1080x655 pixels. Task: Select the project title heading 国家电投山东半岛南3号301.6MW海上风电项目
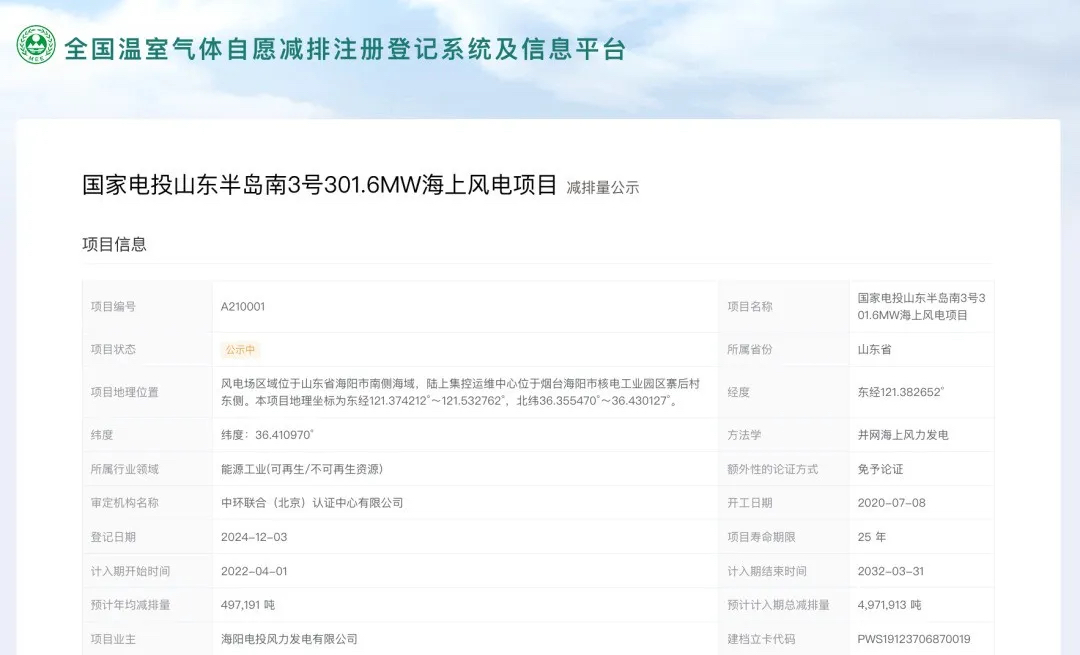(320, 185)
